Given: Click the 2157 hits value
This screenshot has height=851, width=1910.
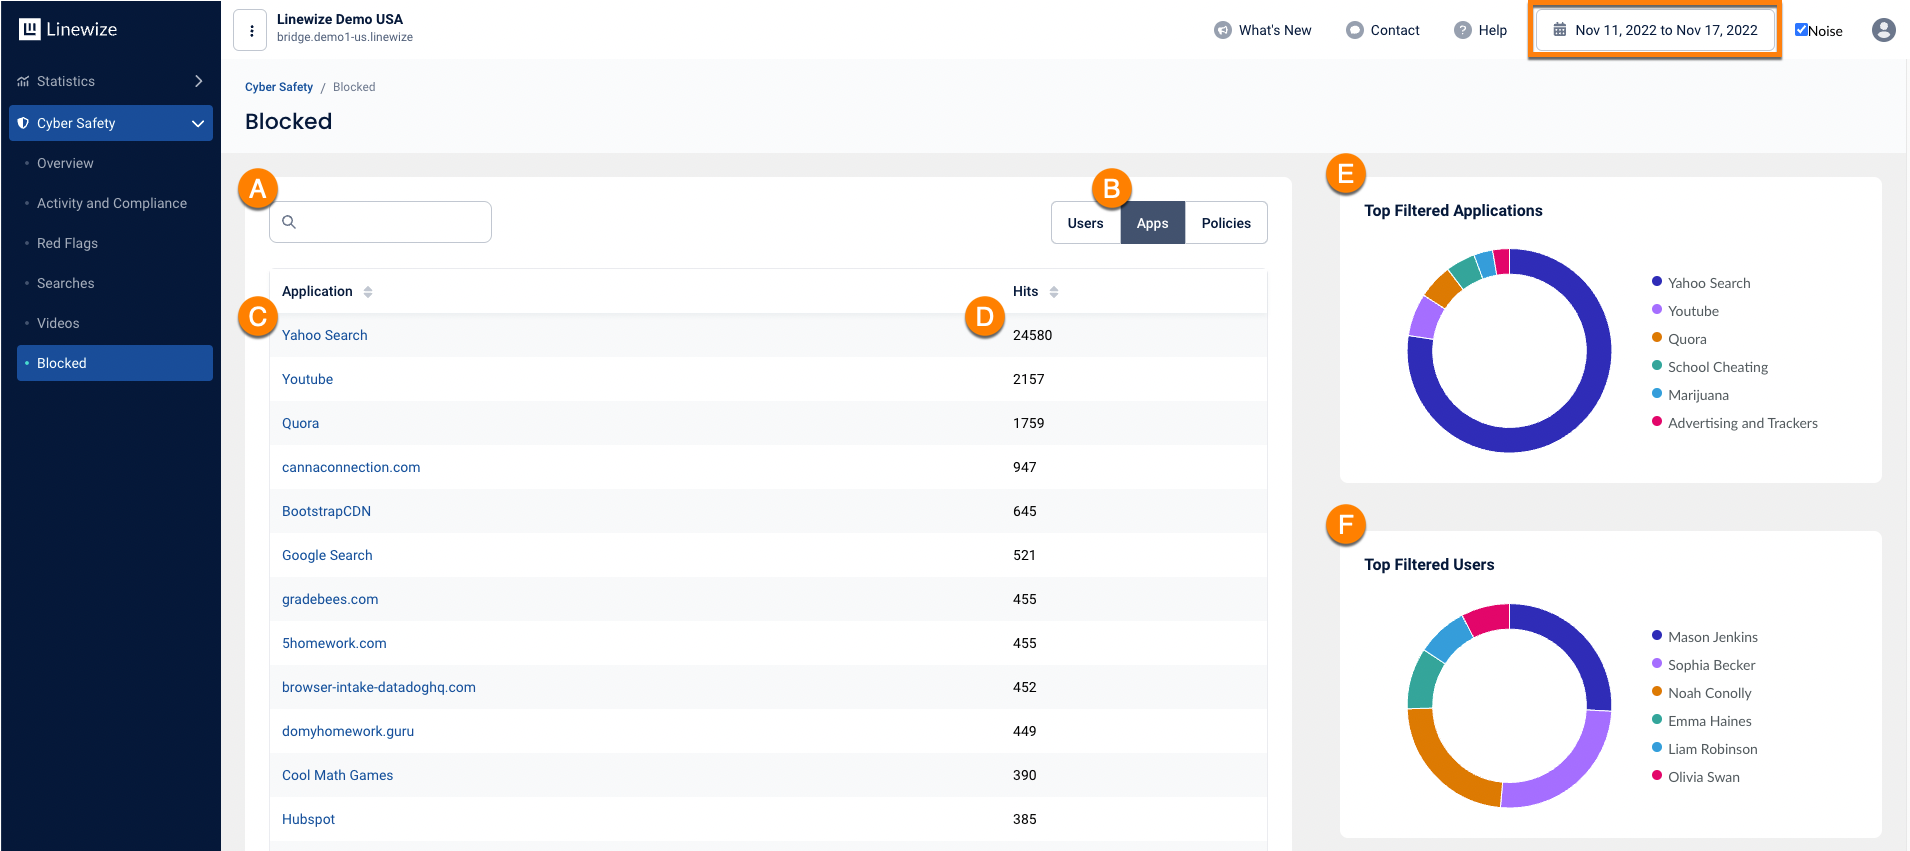Looking at the screenshot, I should click(x=1028, y=379).
